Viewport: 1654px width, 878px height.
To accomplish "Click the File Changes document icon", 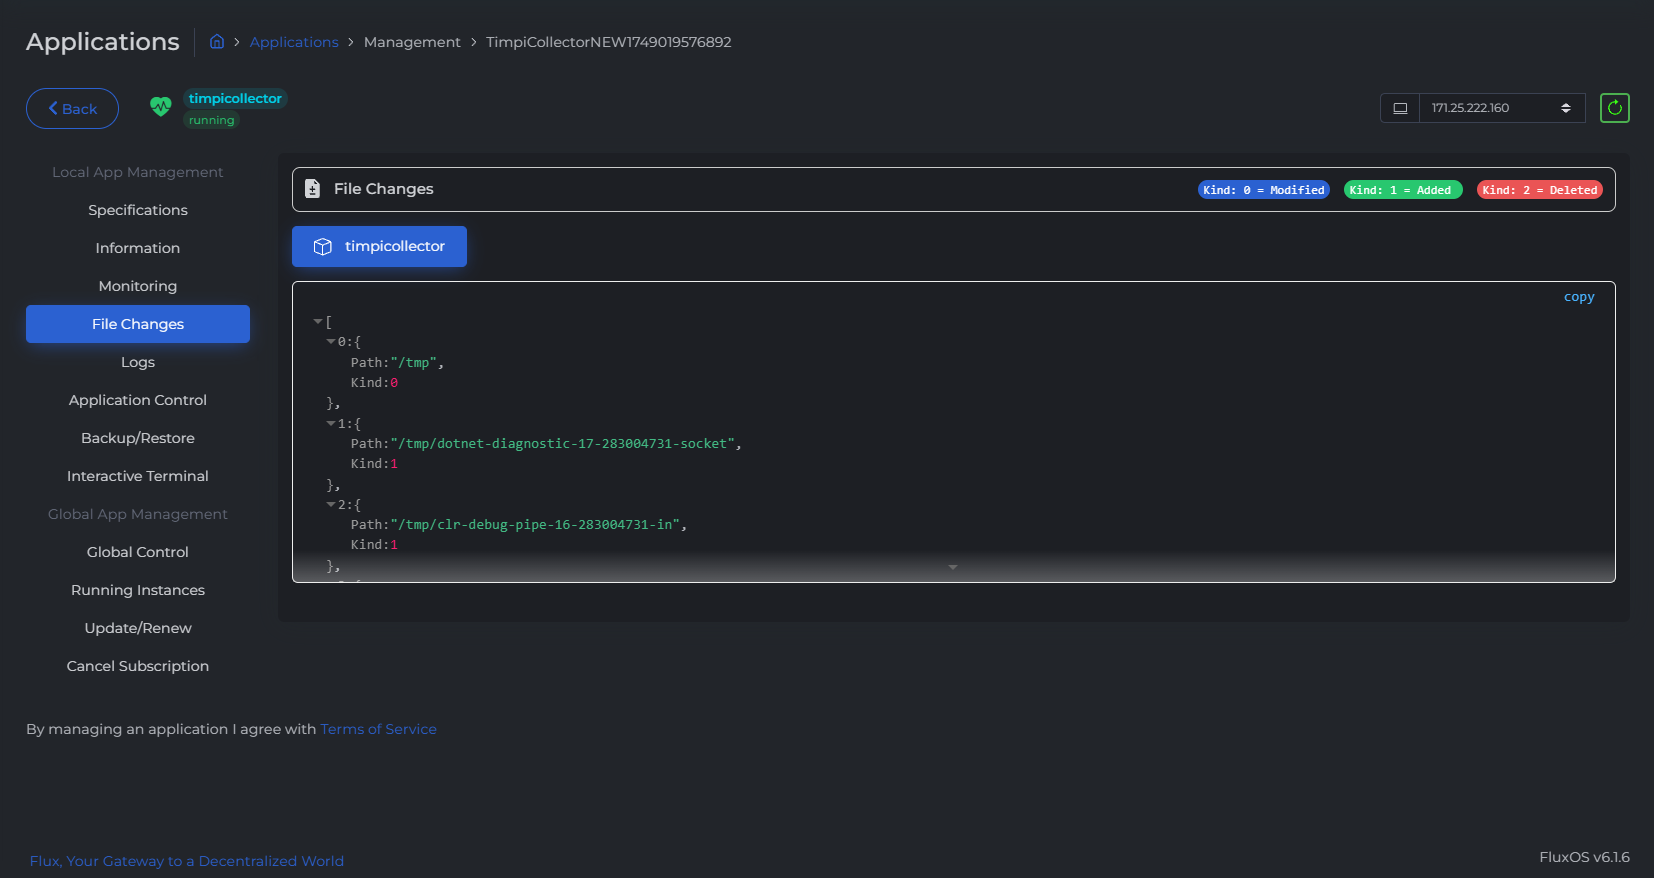I will 312,189.
